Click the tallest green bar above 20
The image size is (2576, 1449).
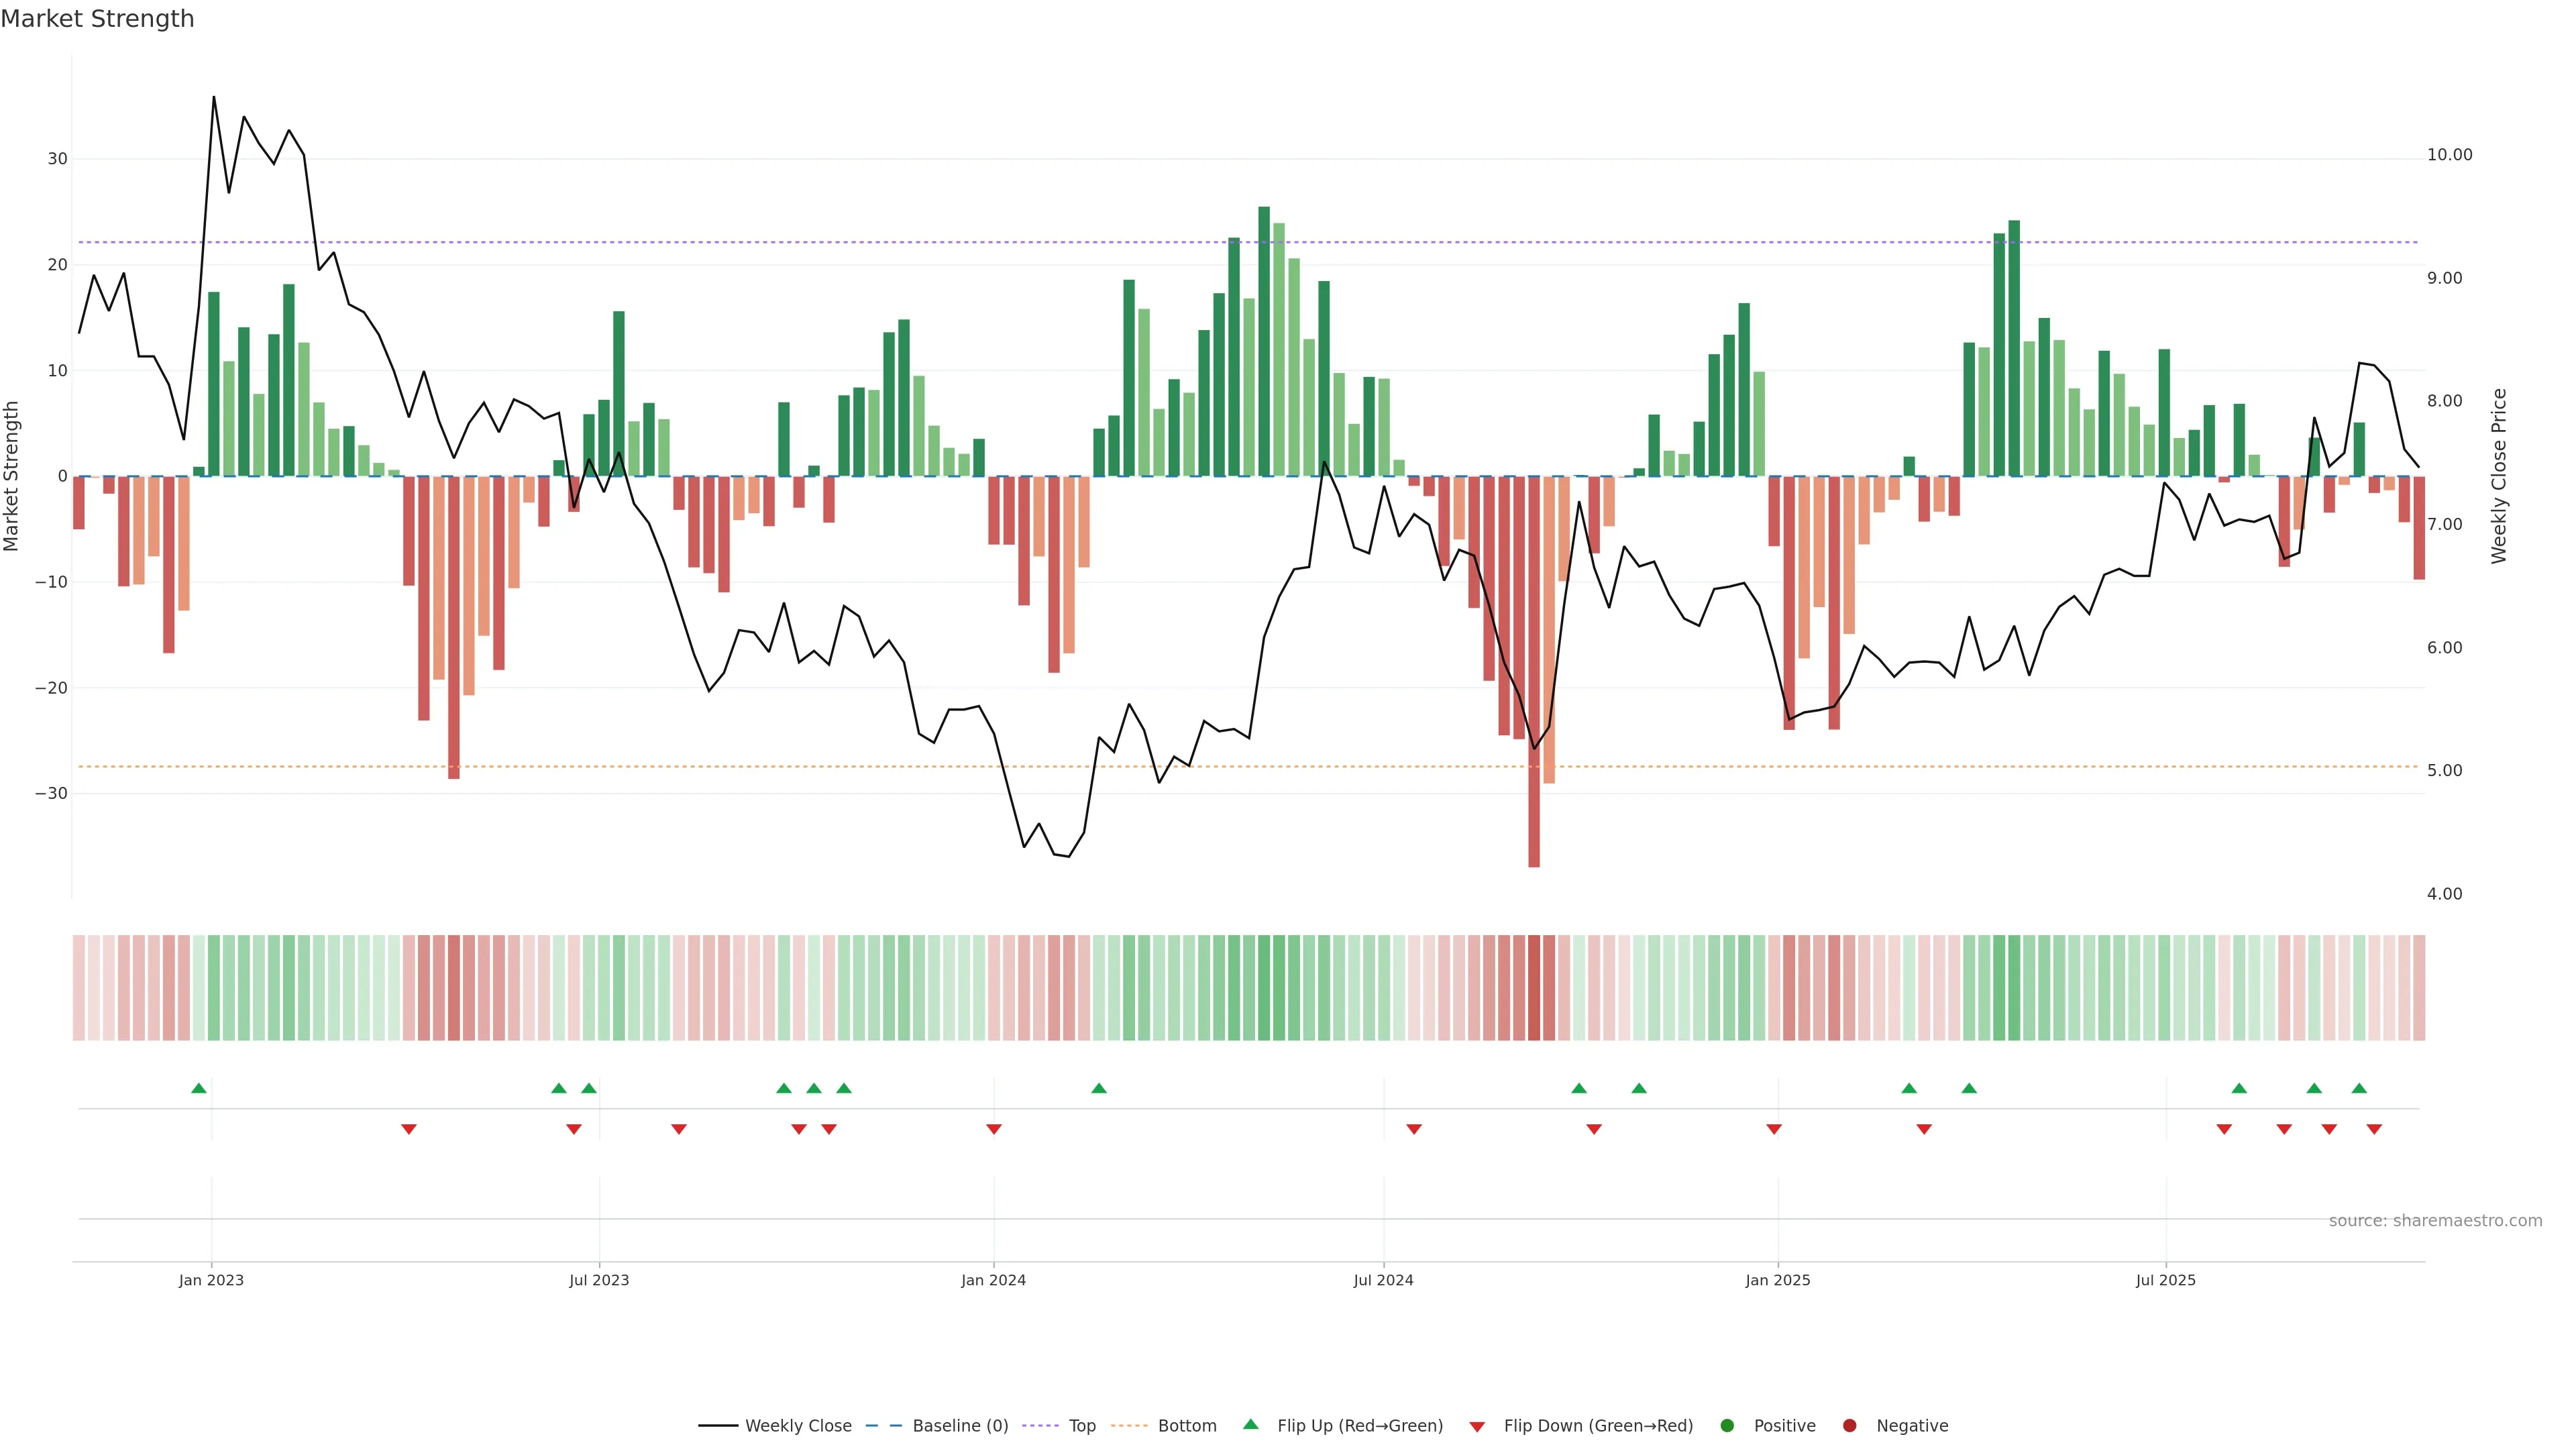(x=1264, y=340)
